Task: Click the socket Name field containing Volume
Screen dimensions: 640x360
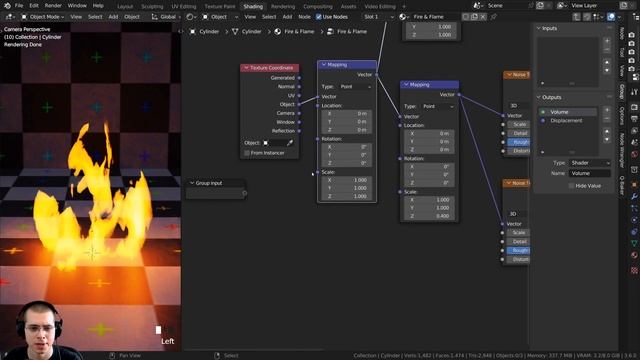Action: pos(590,173)
